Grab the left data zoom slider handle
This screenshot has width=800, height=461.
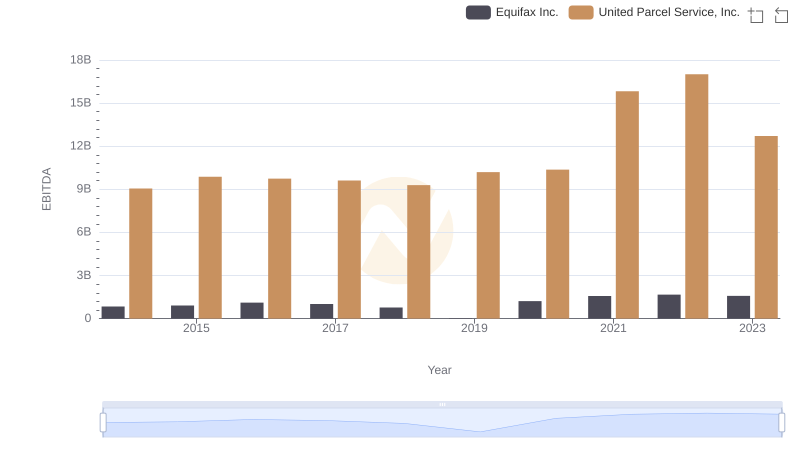(103, 422)
